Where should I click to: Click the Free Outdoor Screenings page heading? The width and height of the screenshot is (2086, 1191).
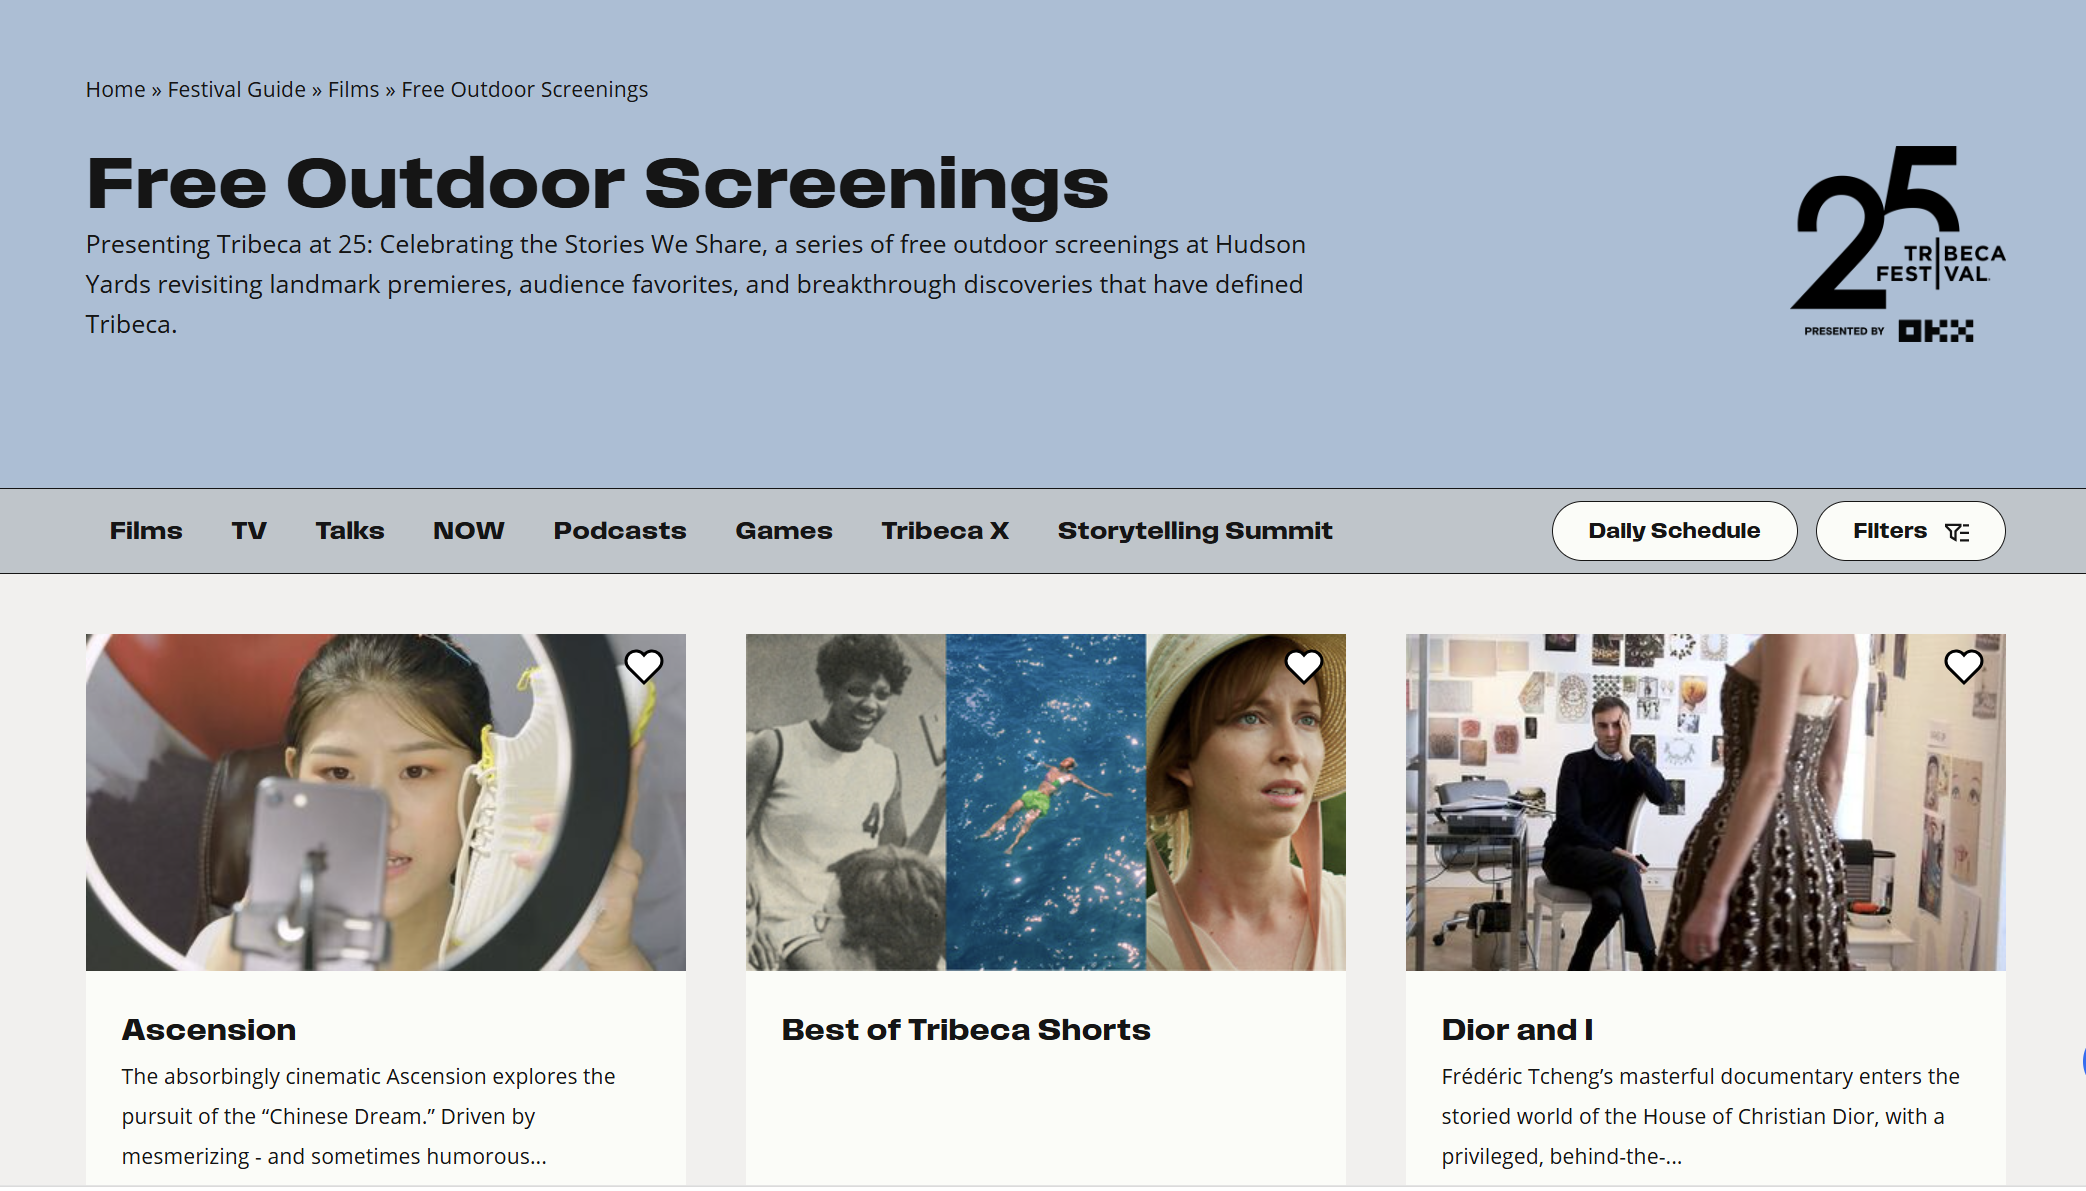pyautogui.click(x=598, y=184)
